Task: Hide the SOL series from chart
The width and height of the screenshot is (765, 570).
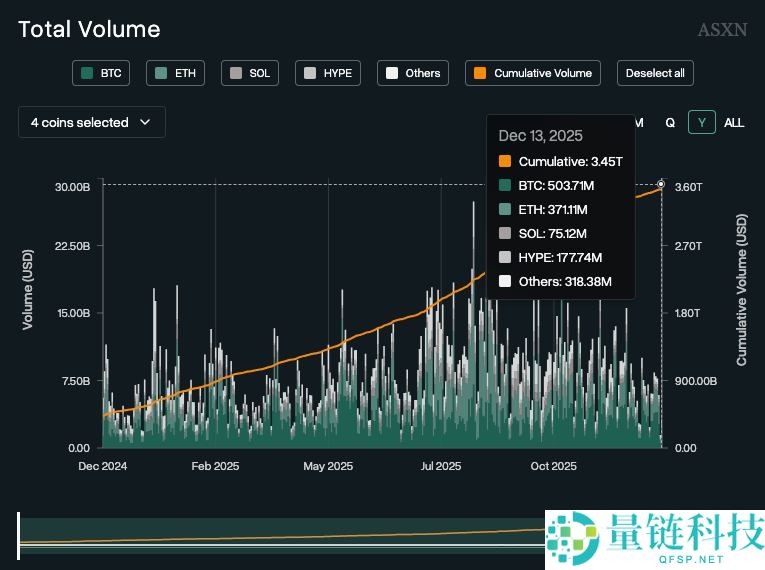Action: tap(249, 73)
